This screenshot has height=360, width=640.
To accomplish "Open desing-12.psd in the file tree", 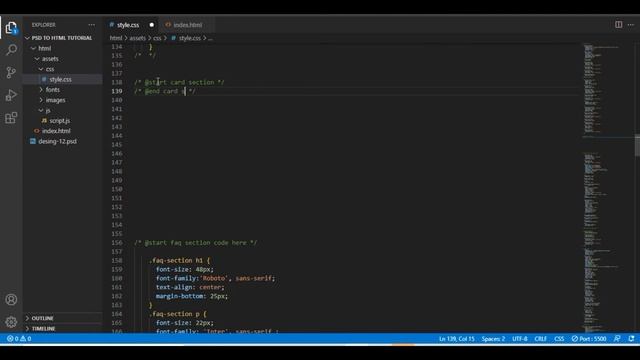I will click(57, 141).
